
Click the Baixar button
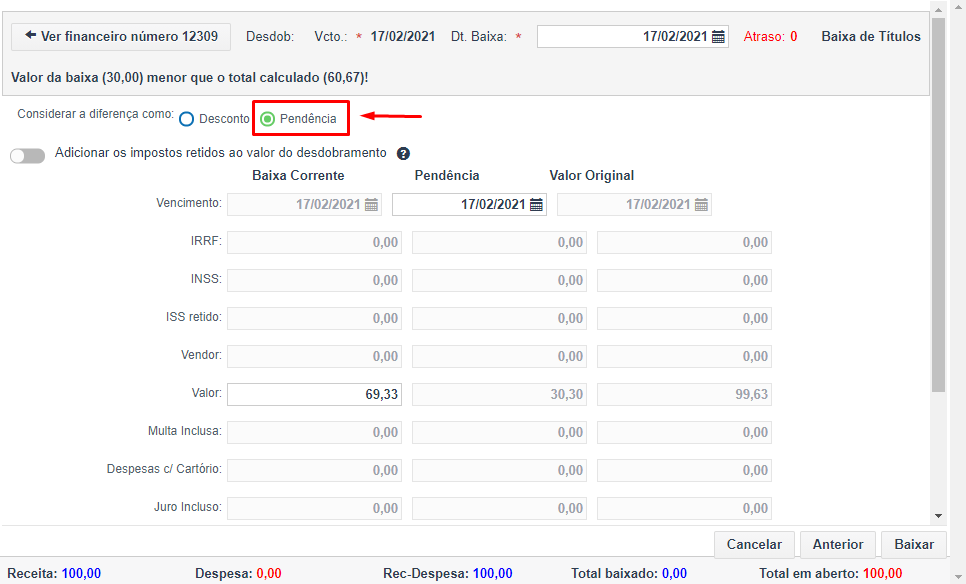pos(914,545)
